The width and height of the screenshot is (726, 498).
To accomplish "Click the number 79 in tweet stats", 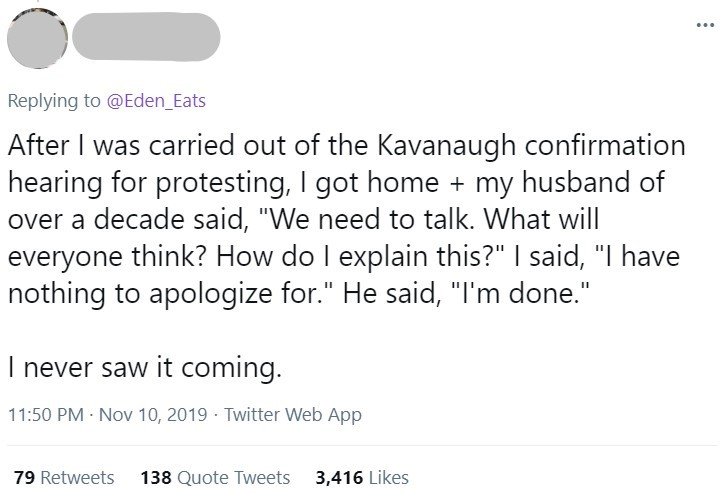I will [24, 477].
